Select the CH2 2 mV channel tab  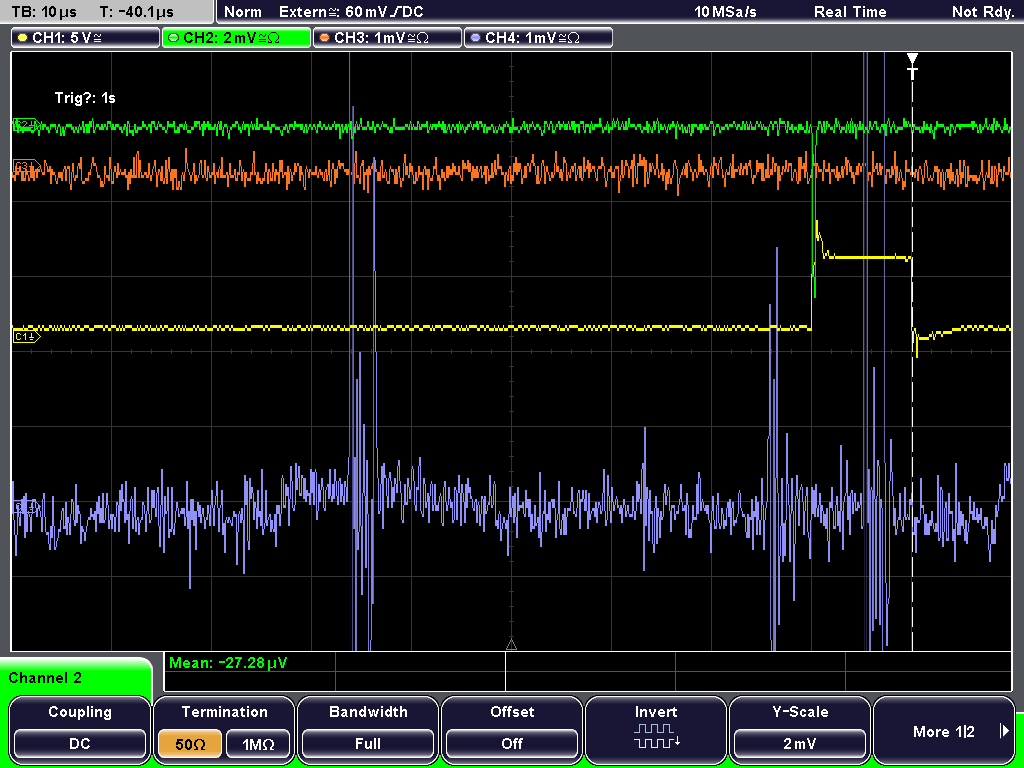pyautogui.click(x=236, y=38)
